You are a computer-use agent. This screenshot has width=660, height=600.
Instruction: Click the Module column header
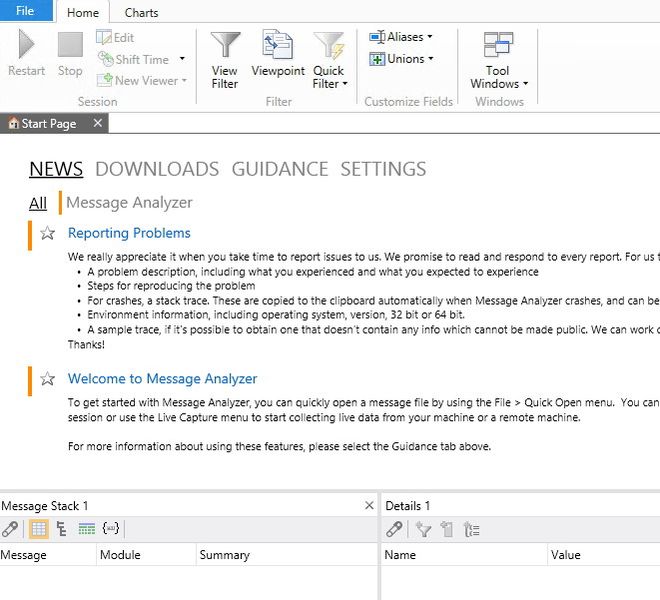tap(146, 555)
